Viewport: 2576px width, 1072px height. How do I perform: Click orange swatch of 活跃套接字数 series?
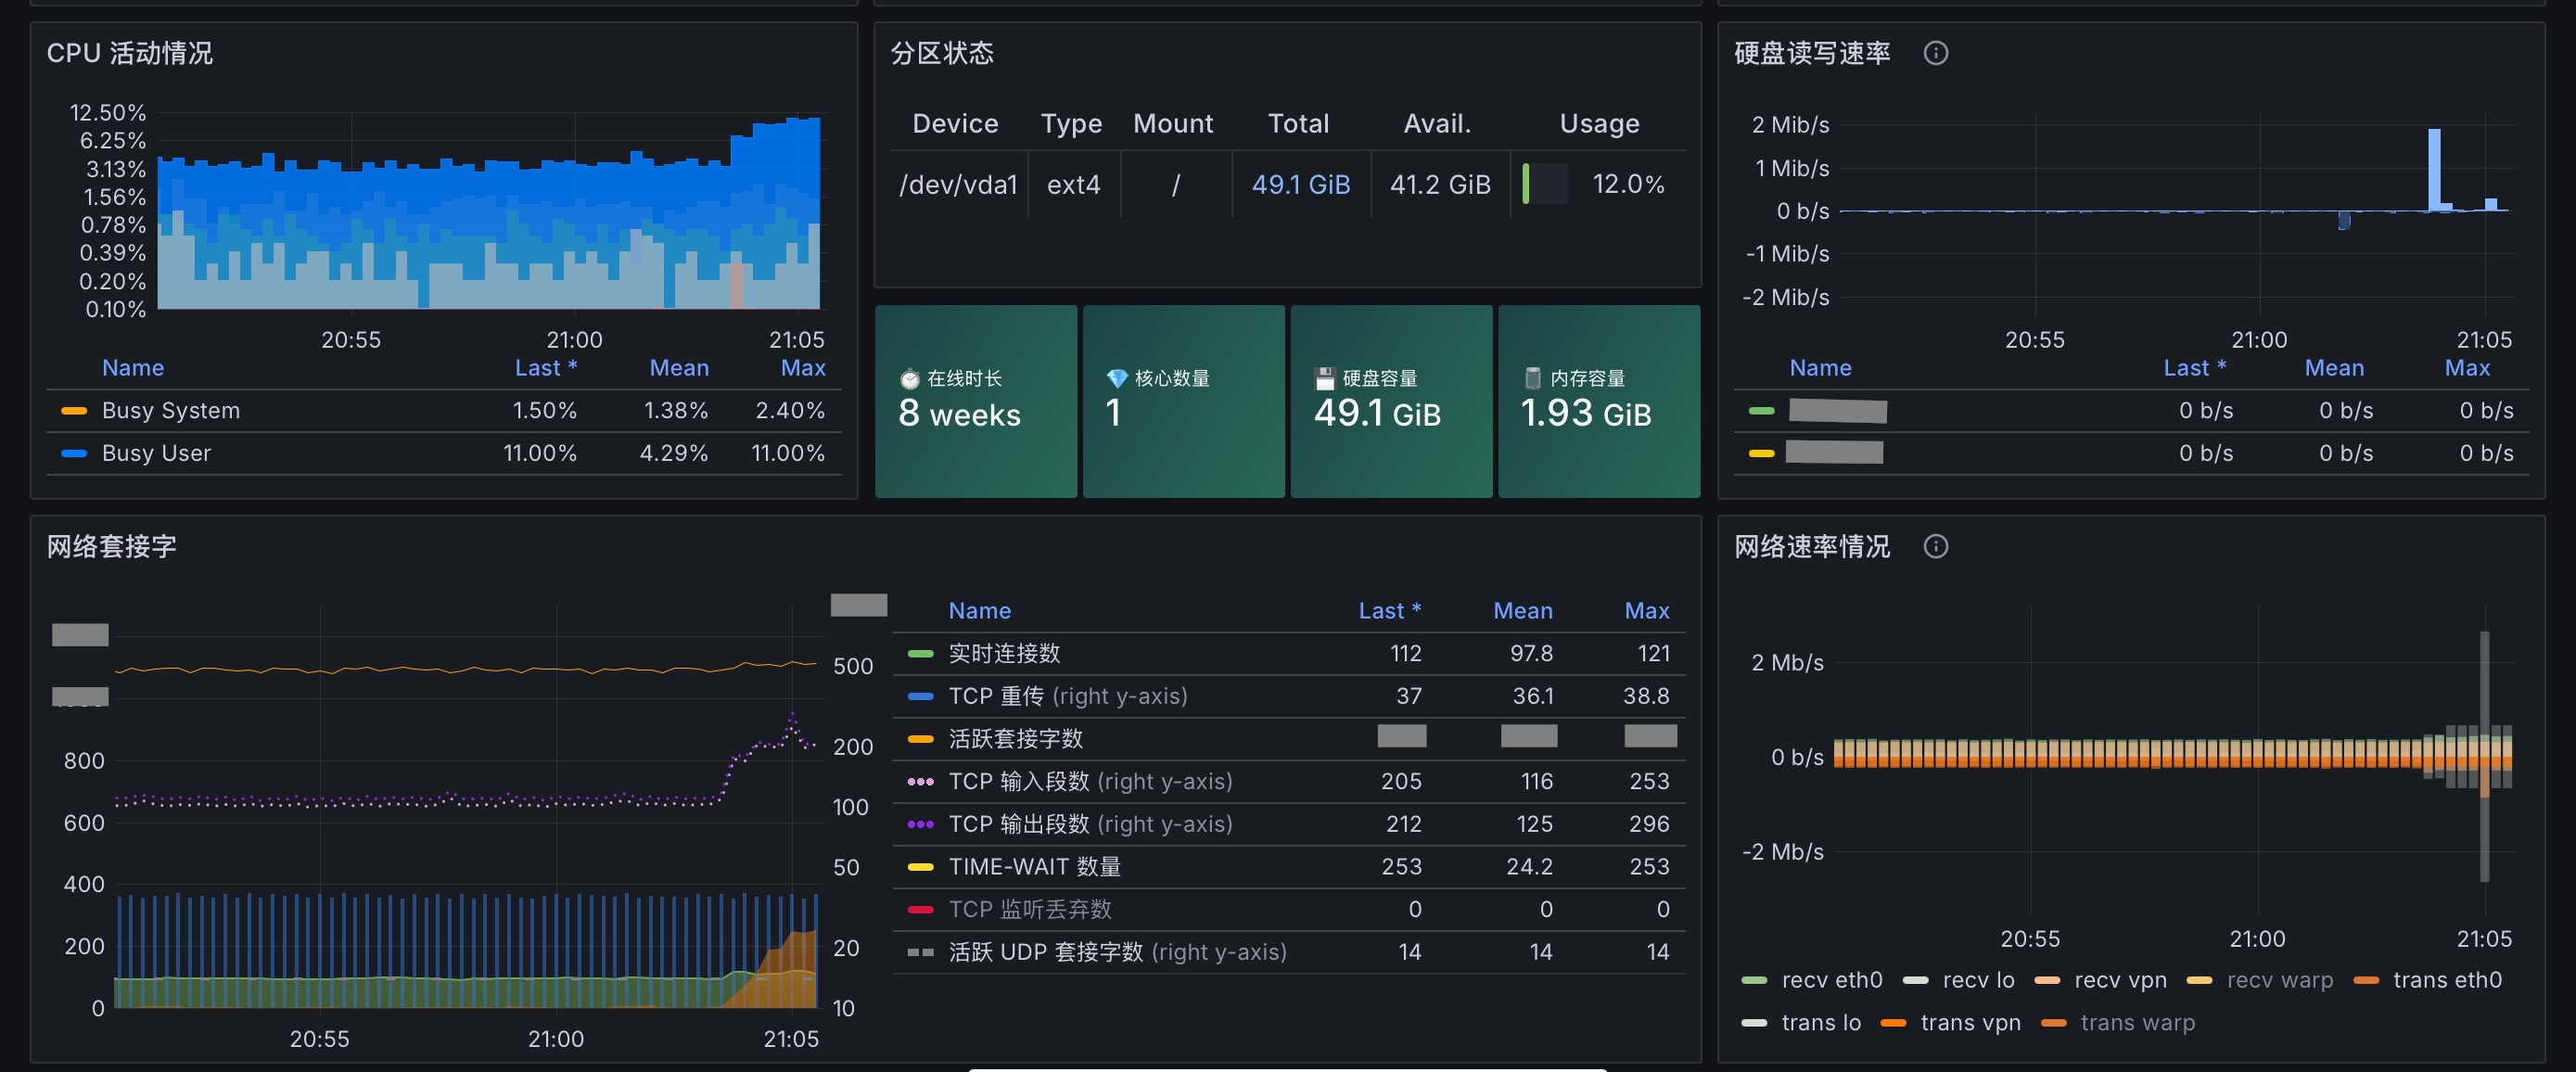coord(920,739)
